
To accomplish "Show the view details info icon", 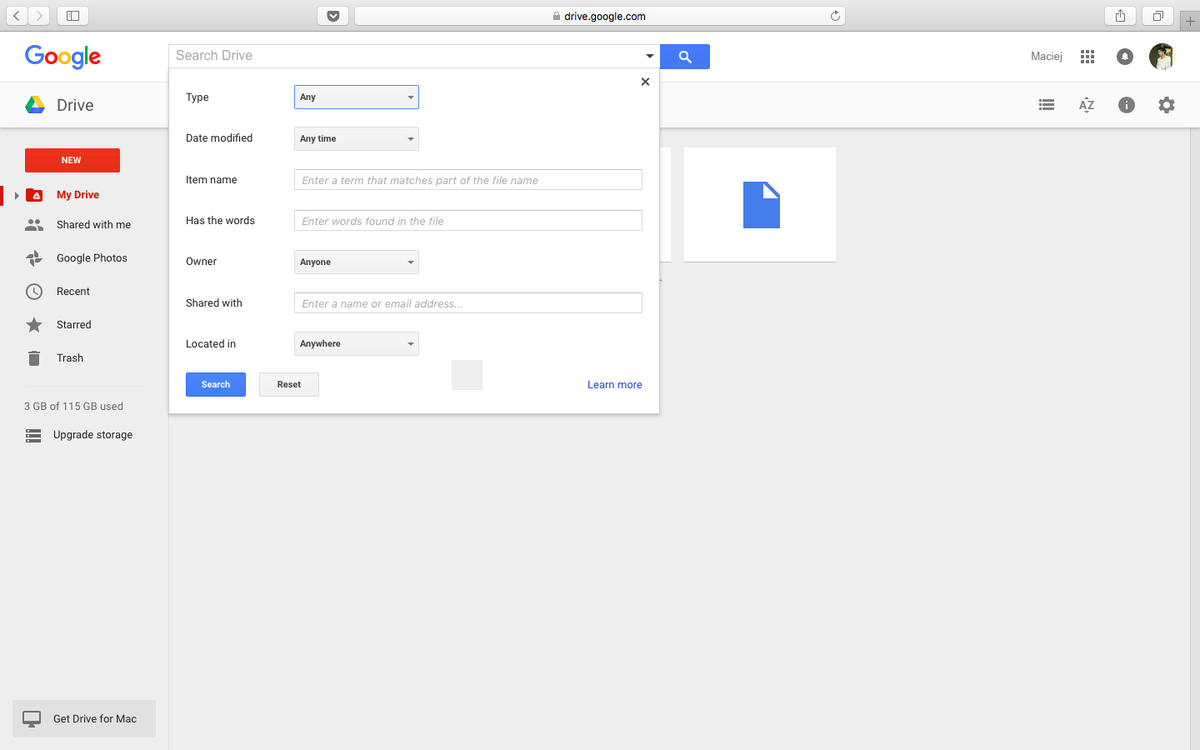I will [x=1127, y=104].
